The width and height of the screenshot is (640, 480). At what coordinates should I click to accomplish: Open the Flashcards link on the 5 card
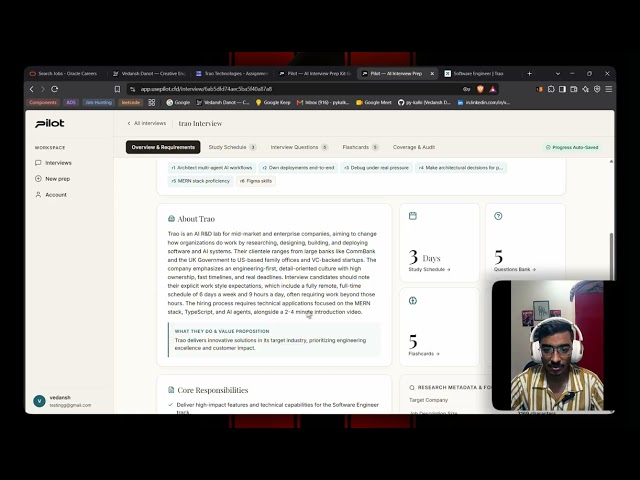click(x=424, y=354)
